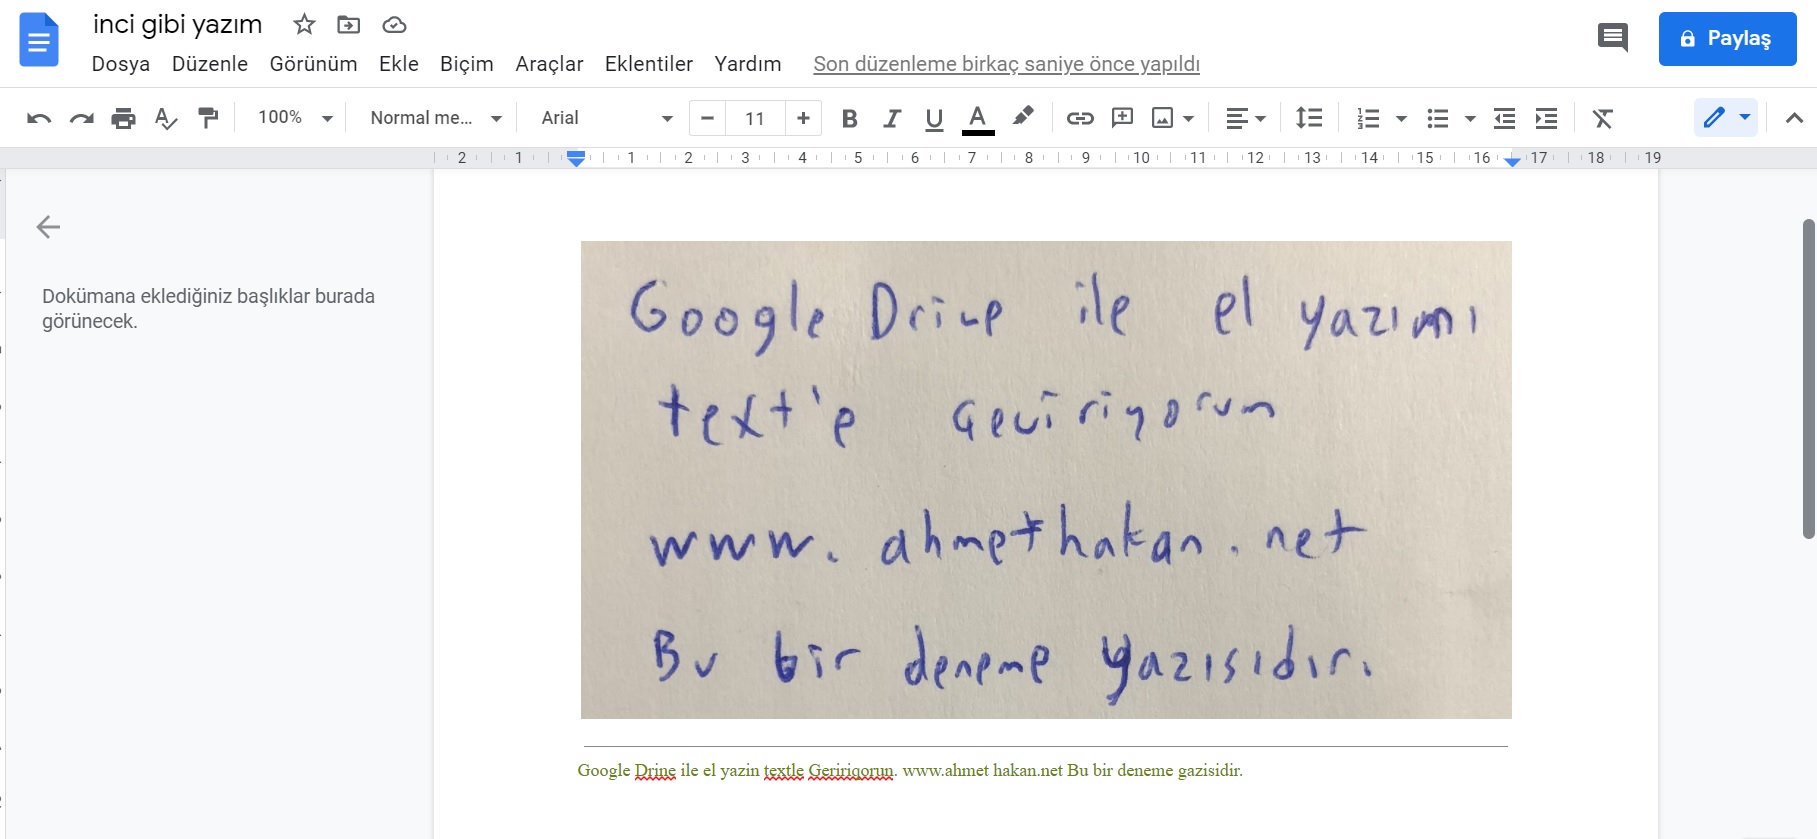Open the Biçim menu
Viewport: 1817px width, 839px height.
[x=467, y=64]
